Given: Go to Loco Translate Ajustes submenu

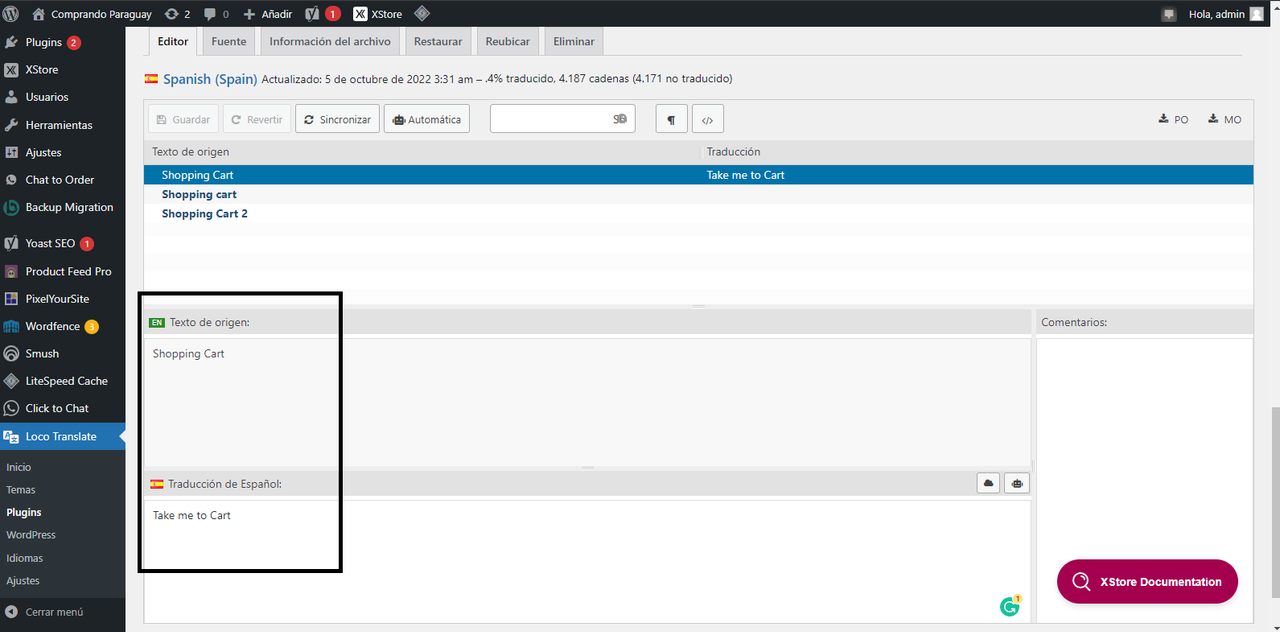Looking at the screenshot, I should coord(23,581).
